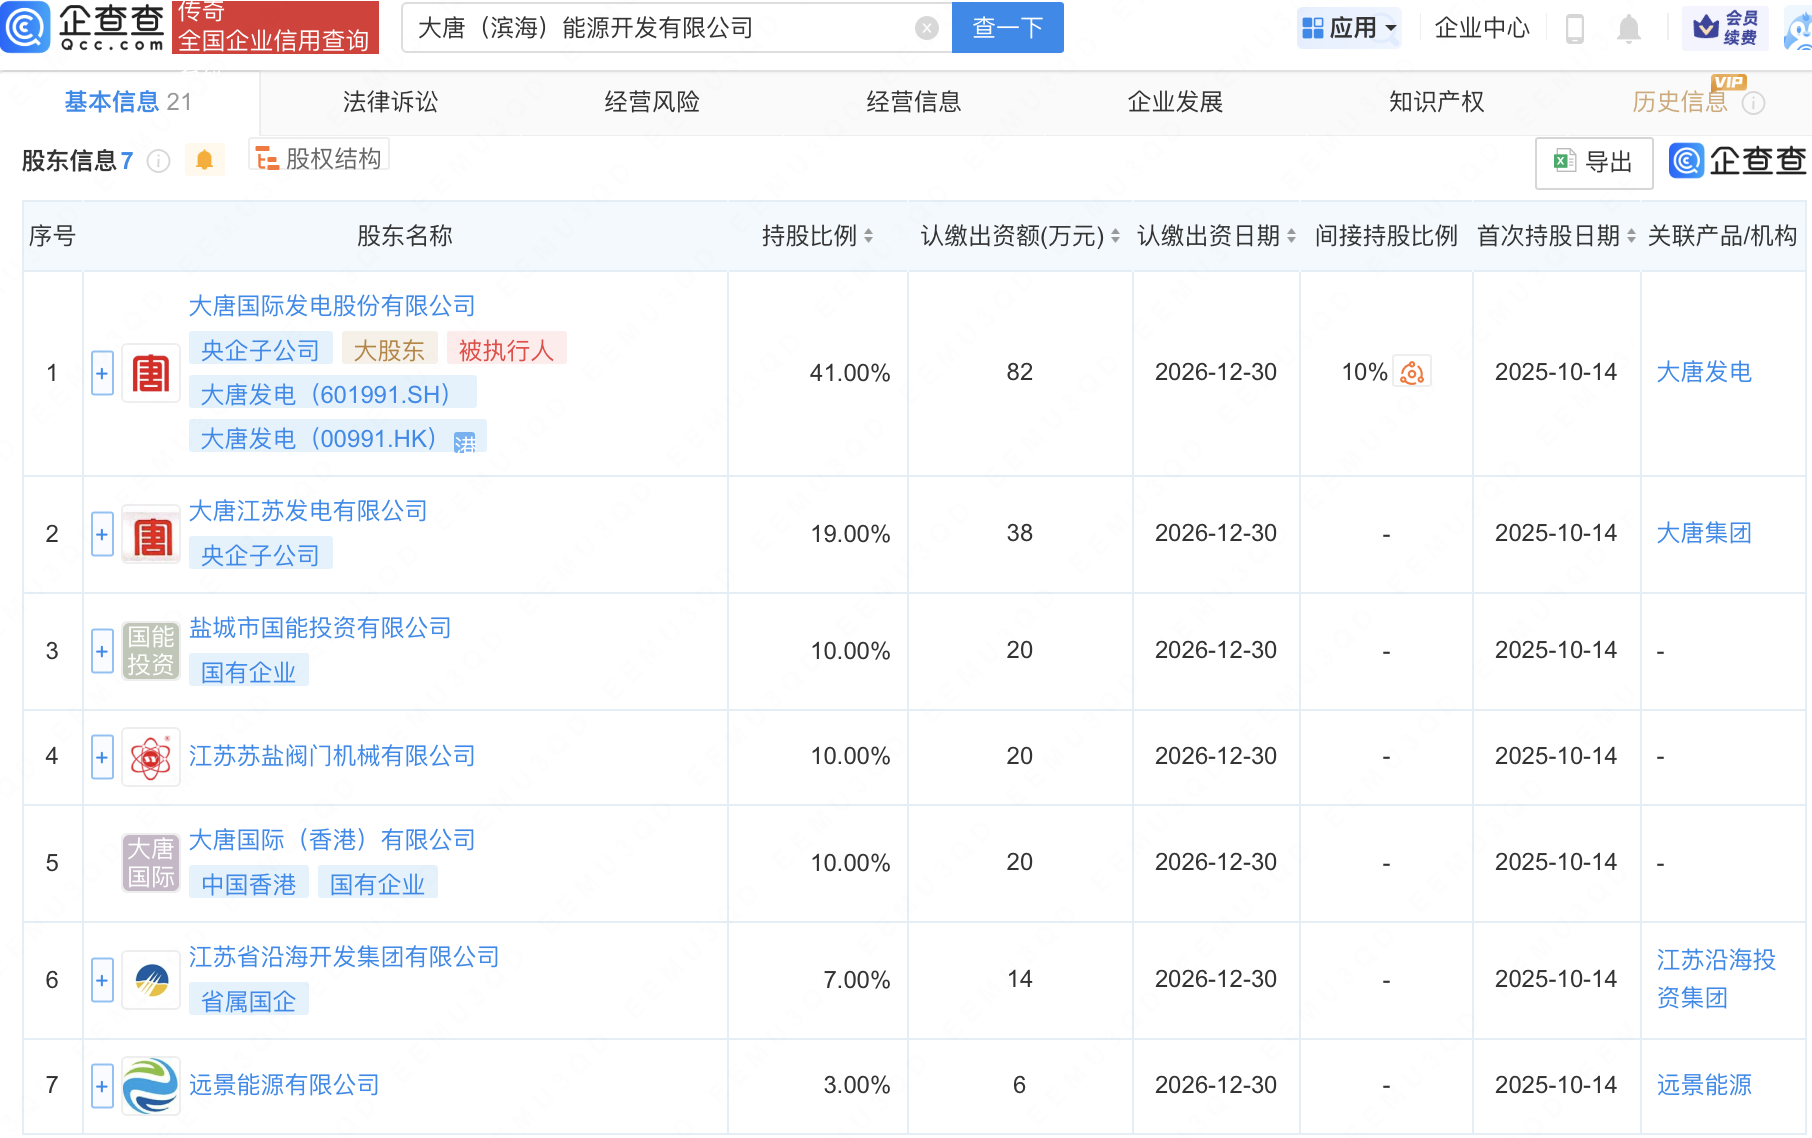This screenshot has width=1812, height=1138.
Task: Export the table with 导出 button
Action: tap(1593, 162)
